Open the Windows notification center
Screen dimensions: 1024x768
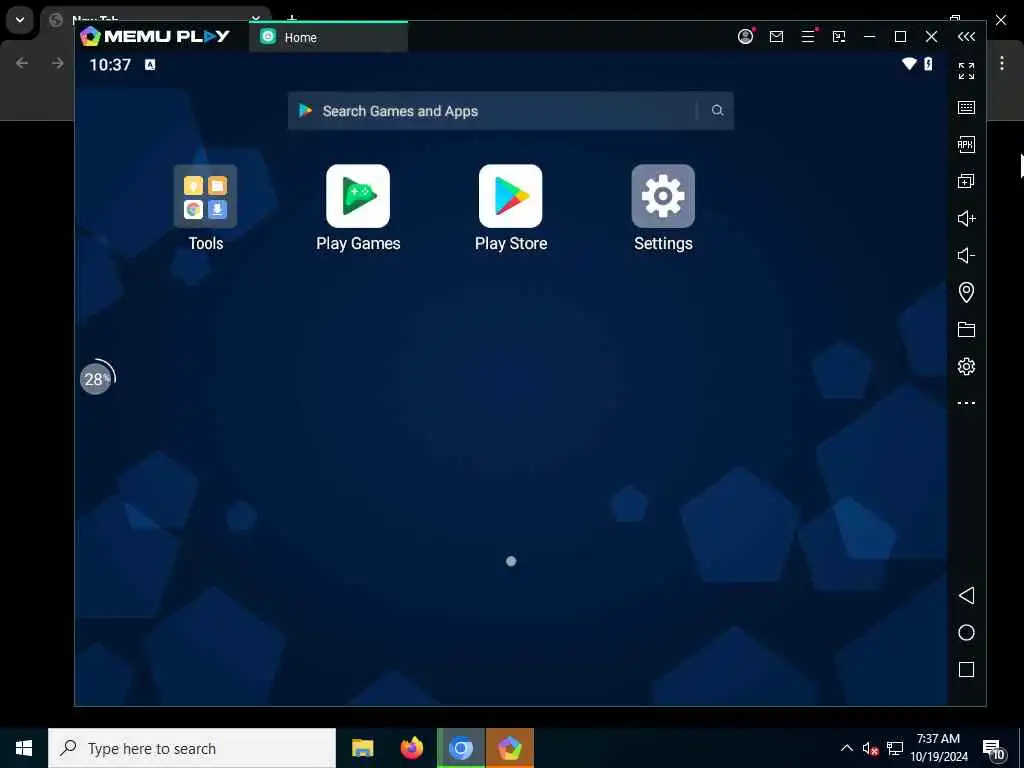click(x=994, y=750)
